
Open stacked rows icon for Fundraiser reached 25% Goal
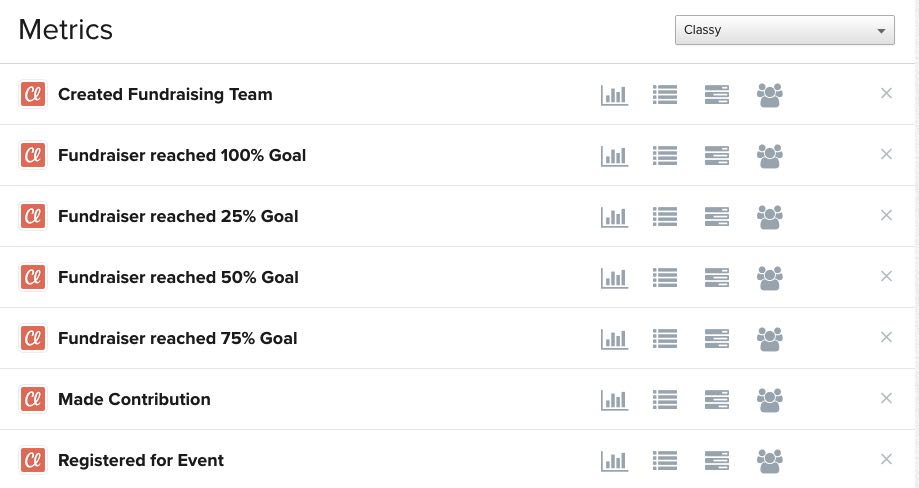tap(717, 216)
